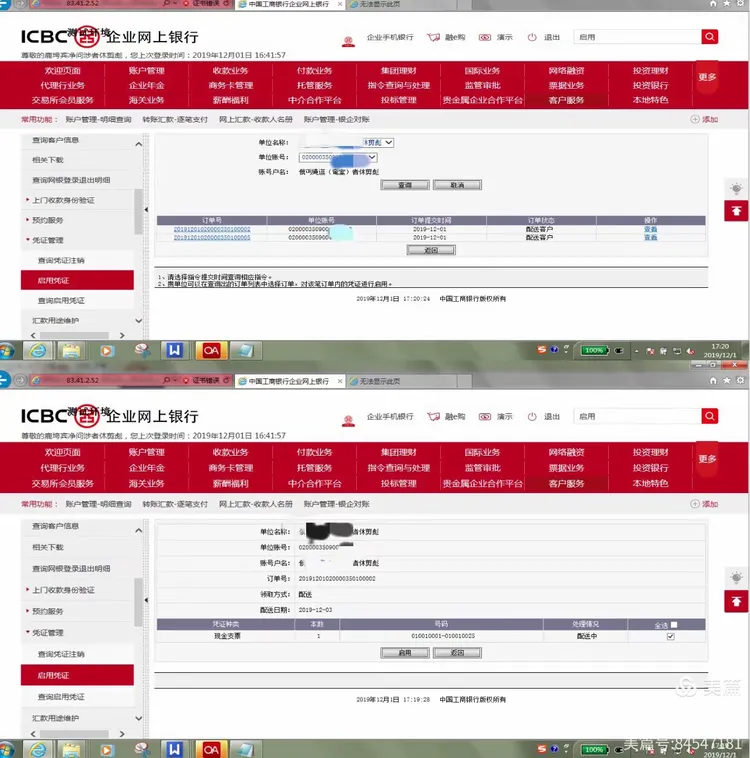Open 客户服务 menu in the lower window
750x758 pixels.
point(566,483)
